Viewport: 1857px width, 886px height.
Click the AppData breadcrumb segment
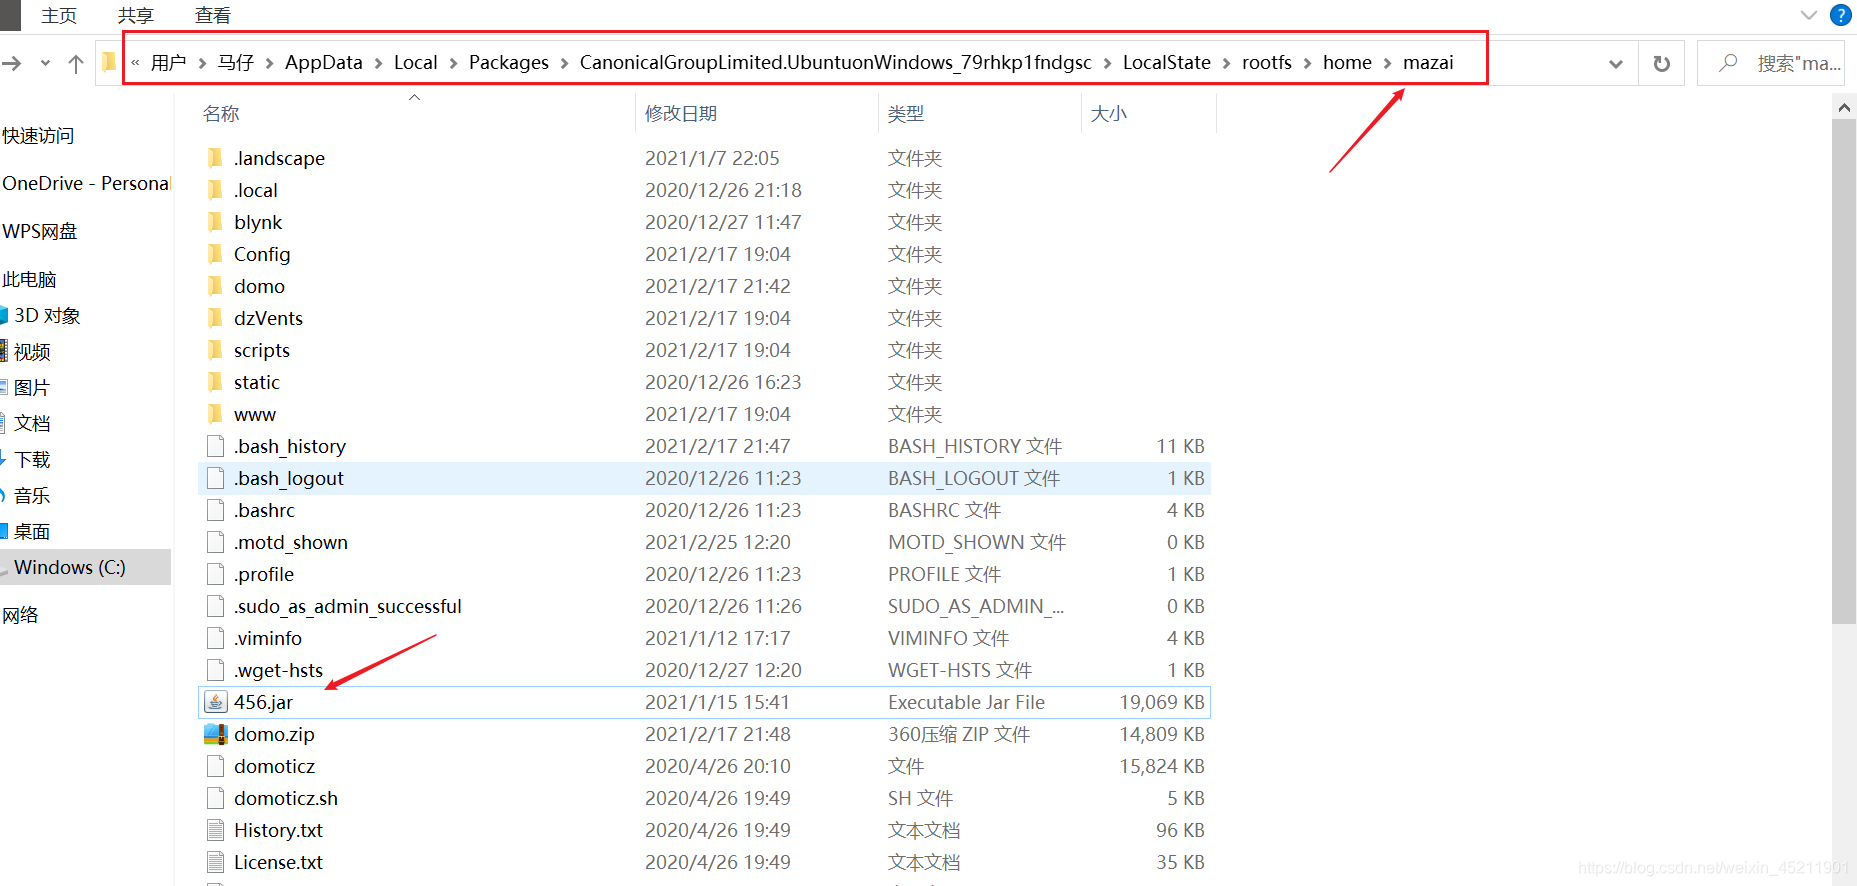(324, 62)
